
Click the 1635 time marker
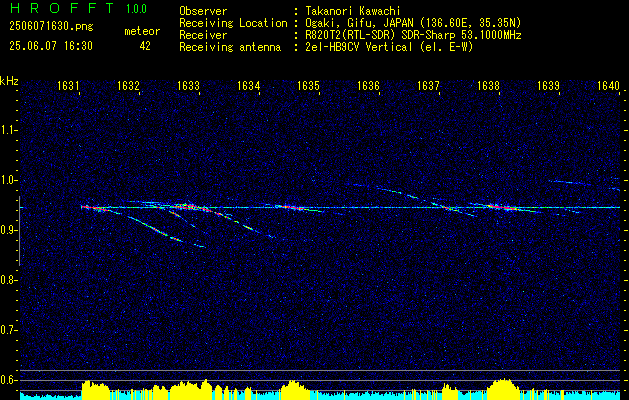pos(308,85)
